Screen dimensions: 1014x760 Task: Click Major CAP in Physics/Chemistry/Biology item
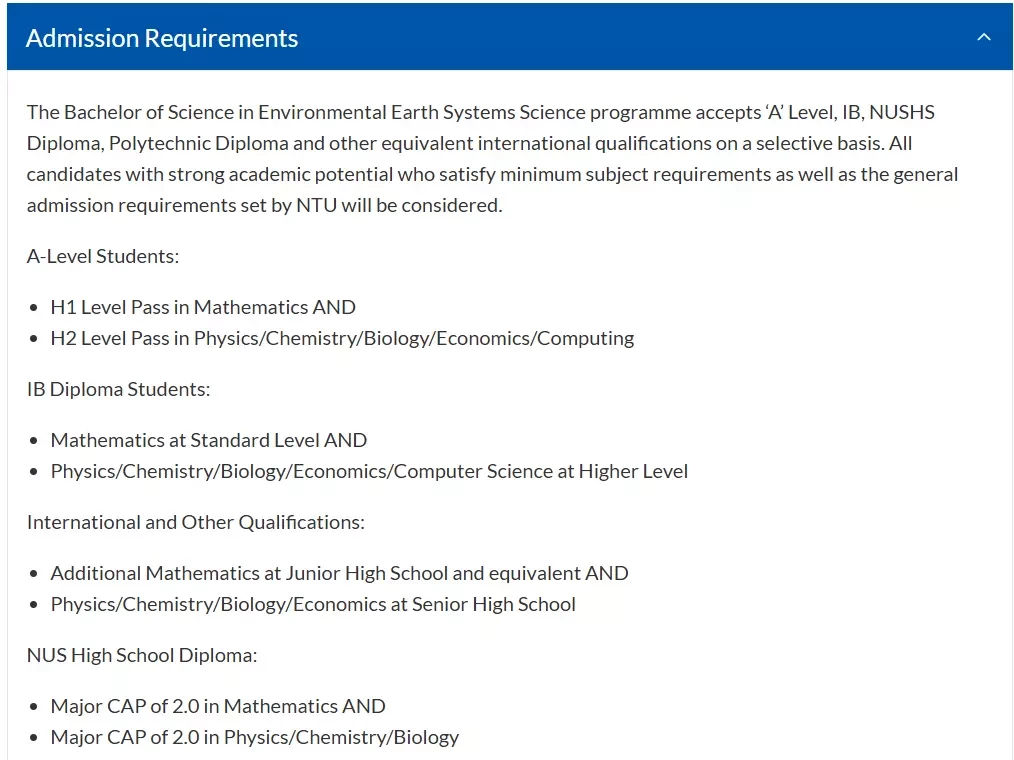pos(255,737)
